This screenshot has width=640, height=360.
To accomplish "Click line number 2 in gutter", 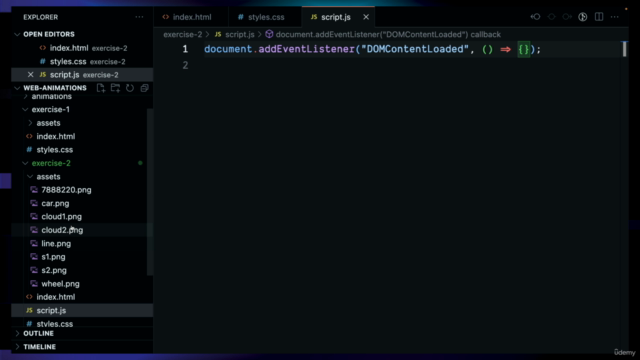I will point(185,65).
